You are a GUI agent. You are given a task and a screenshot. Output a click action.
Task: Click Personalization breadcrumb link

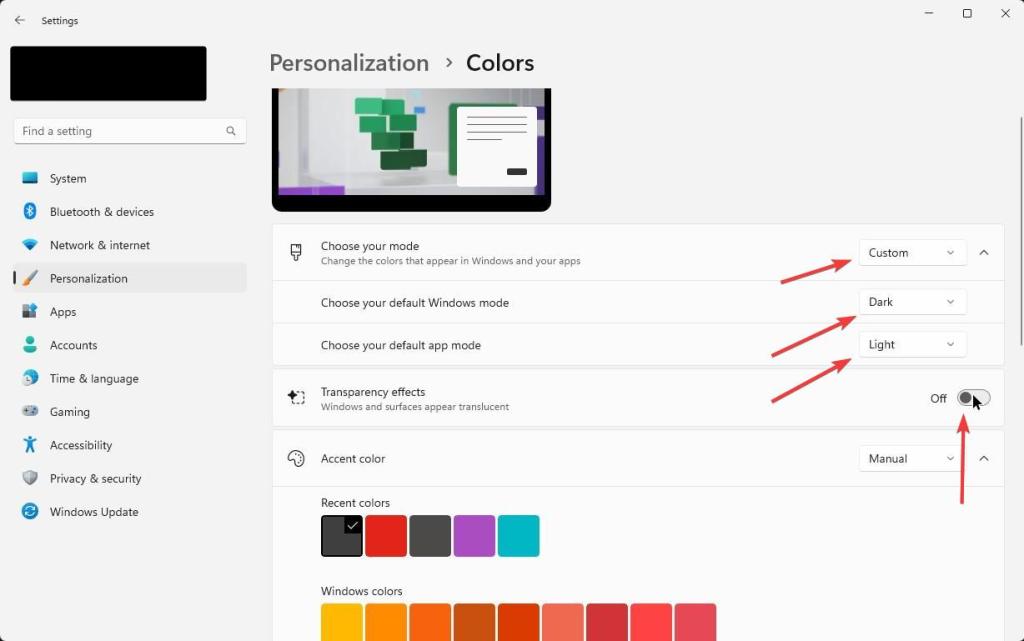tap(349, 63)
